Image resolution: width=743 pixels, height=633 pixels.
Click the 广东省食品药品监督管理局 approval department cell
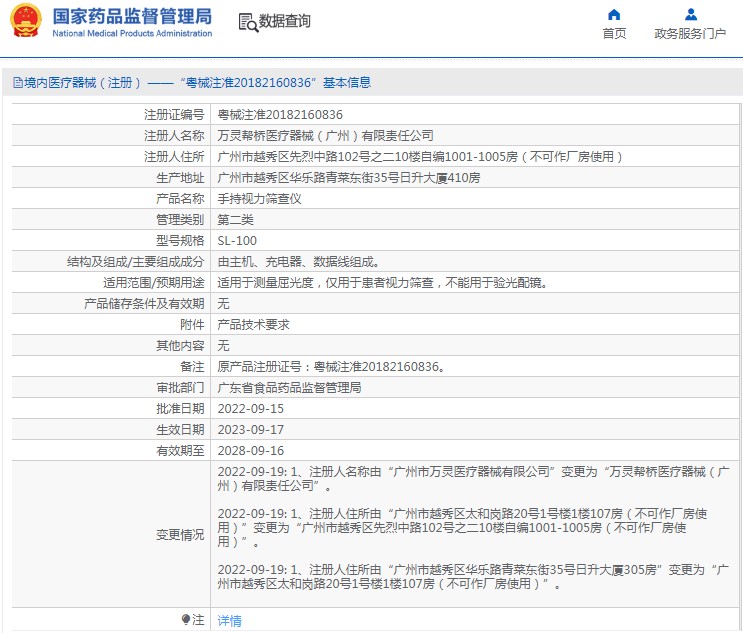[x=289, y=388]
